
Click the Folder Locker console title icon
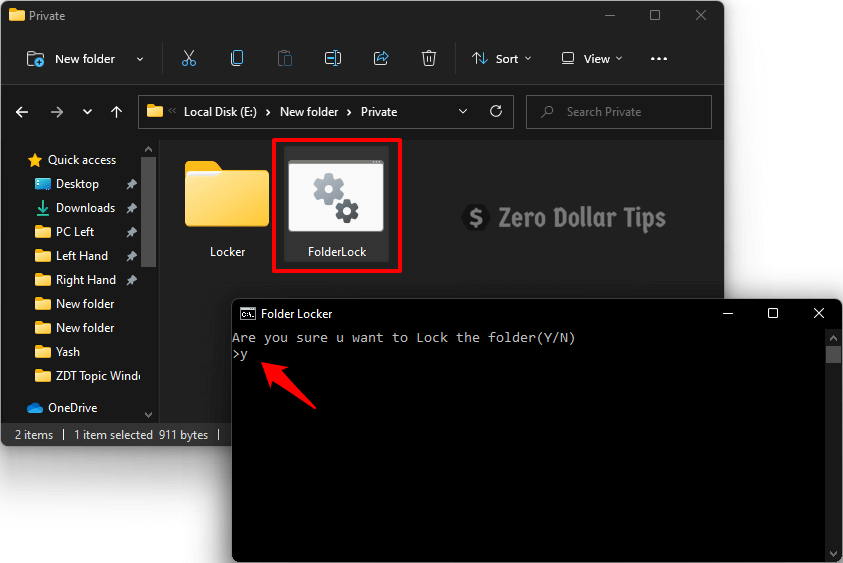pyautogui.click(x=248, y=313)
